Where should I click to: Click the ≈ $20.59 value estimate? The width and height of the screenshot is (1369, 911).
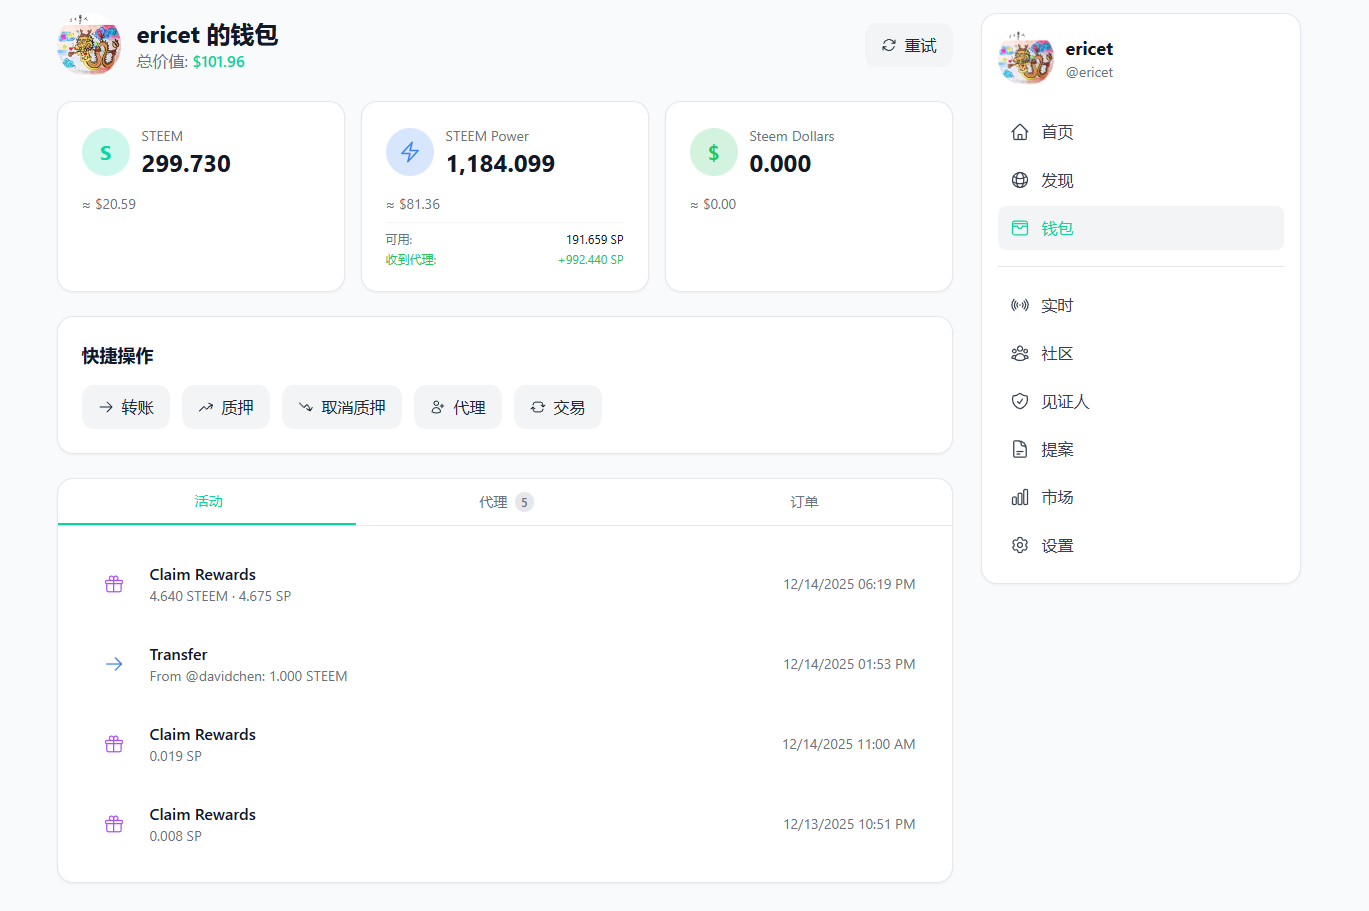109,204
